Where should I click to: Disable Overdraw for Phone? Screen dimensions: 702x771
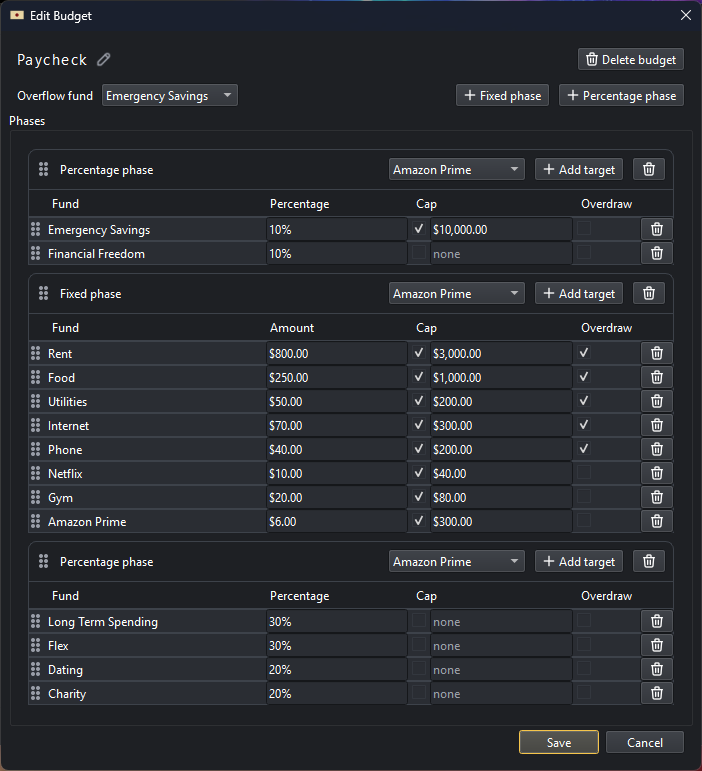(584, 449)
